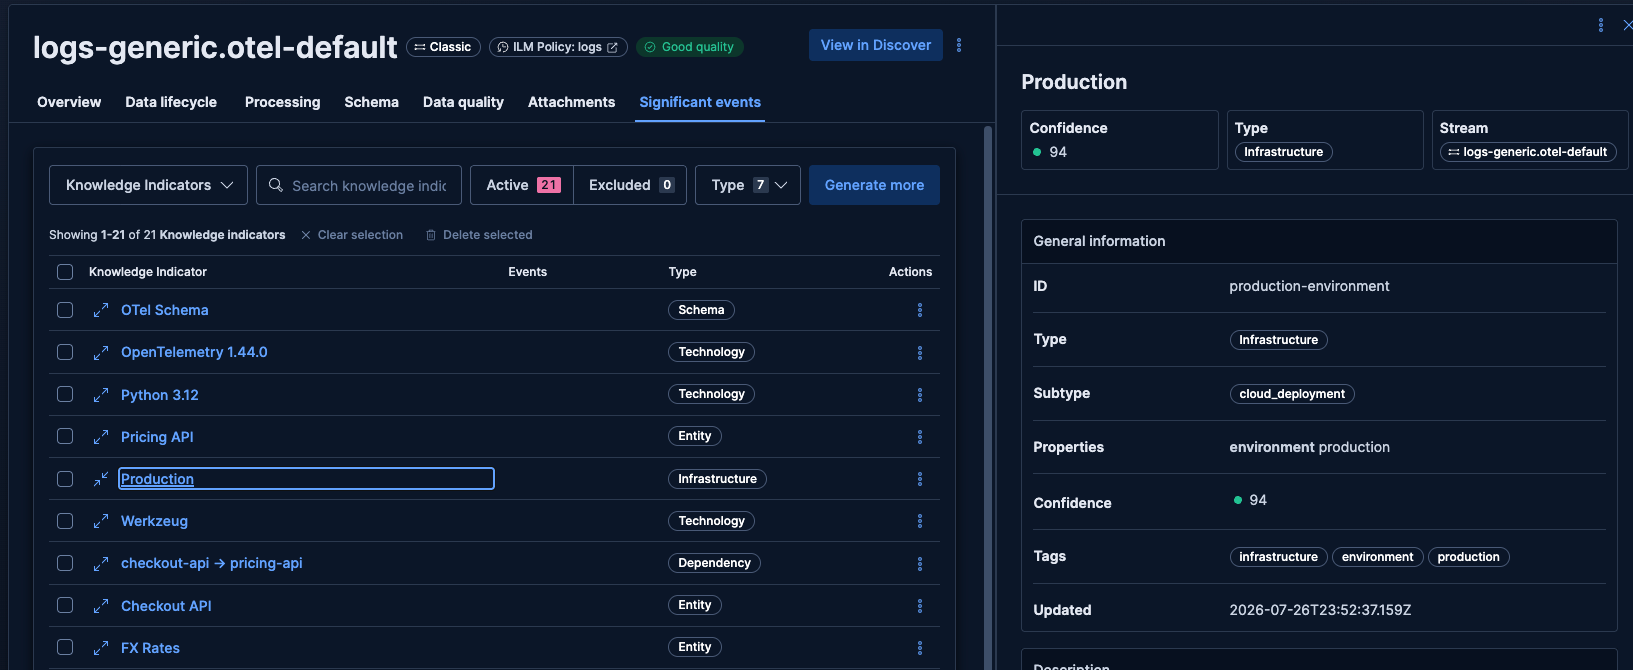Open actions menu for Pricing API
Image resolution: width=1633 pixels, height=670 pixels.
point(920,437)
